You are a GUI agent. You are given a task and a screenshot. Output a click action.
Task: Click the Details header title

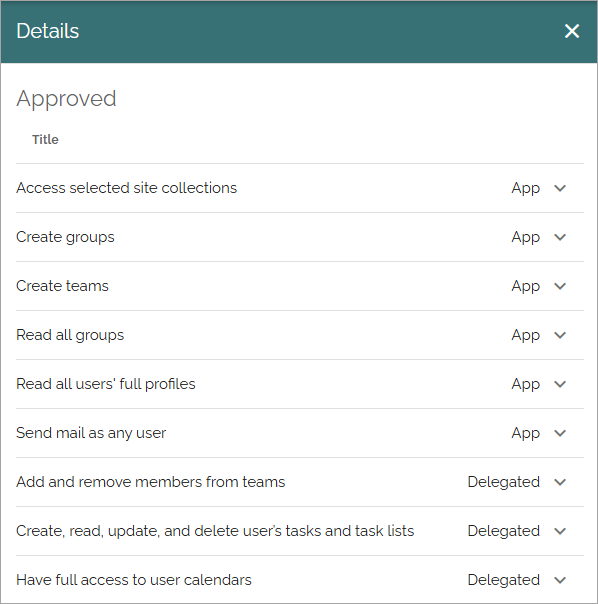pos(48,31)
